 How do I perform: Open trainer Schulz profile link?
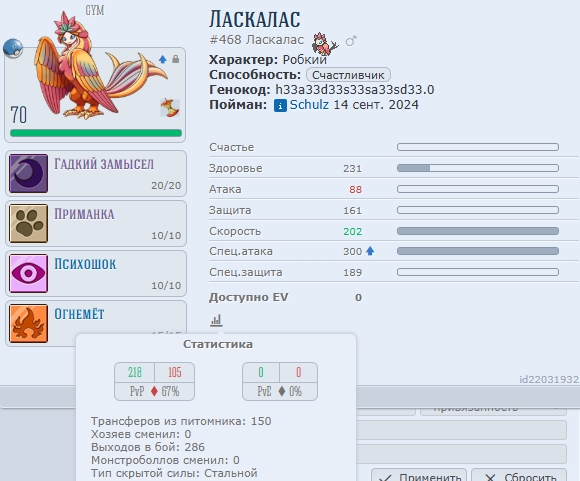309,105
